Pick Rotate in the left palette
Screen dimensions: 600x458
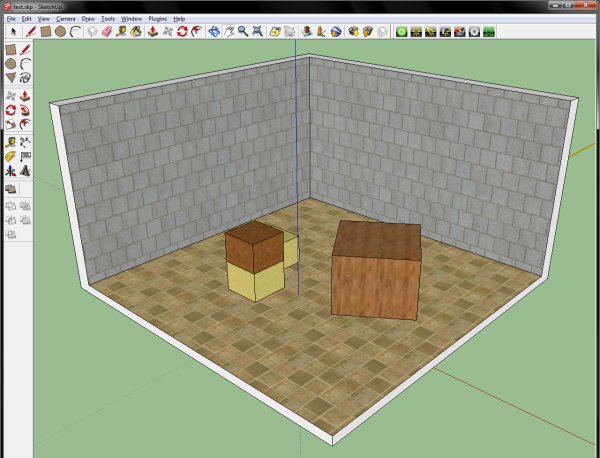click(11, 110)
